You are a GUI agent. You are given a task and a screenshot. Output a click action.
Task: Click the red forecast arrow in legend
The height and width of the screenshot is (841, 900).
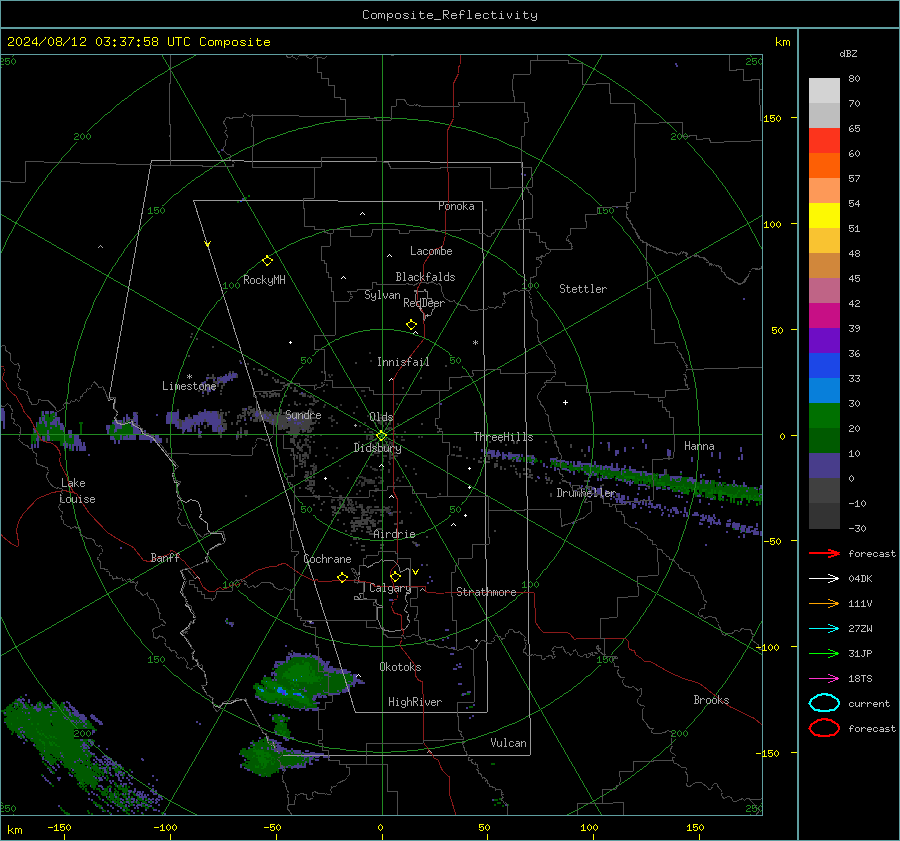coord(824,553)
